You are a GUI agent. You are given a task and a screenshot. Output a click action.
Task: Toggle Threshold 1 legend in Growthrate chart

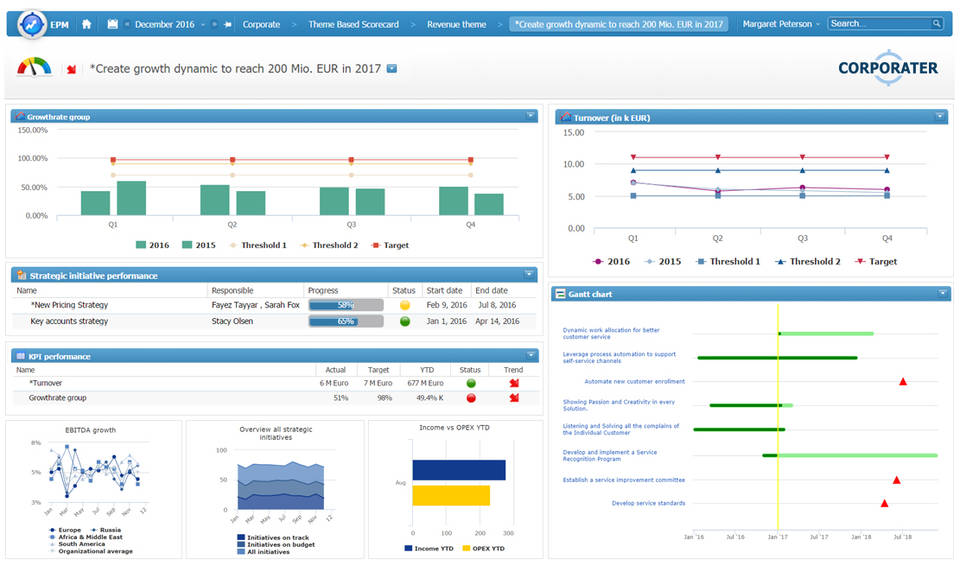point(257,245)
